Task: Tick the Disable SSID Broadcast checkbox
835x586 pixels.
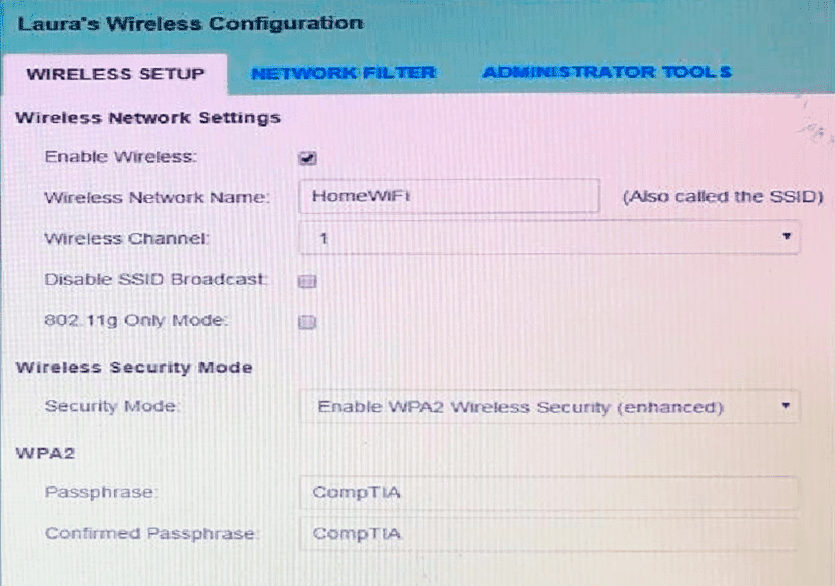Action: point(308,282)
